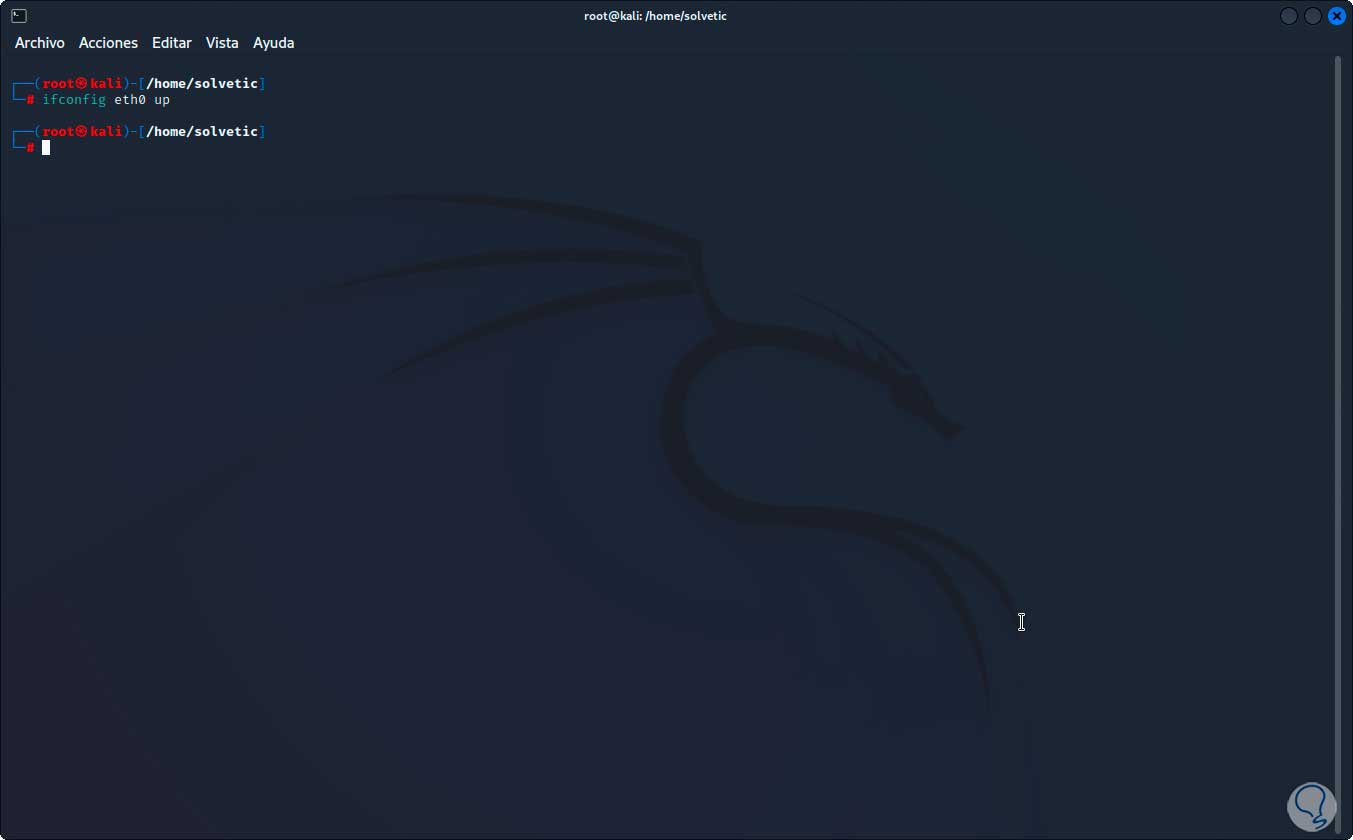
Task: Open the Archivo menu
Action: (40, 43)
